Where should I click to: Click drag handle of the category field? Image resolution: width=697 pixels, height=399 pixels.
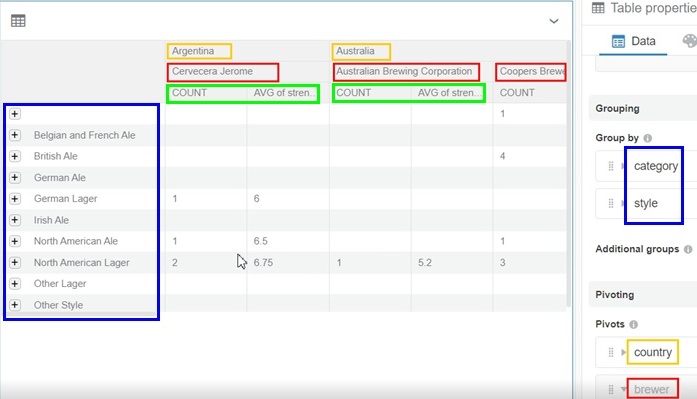click(x=611, y=166)
